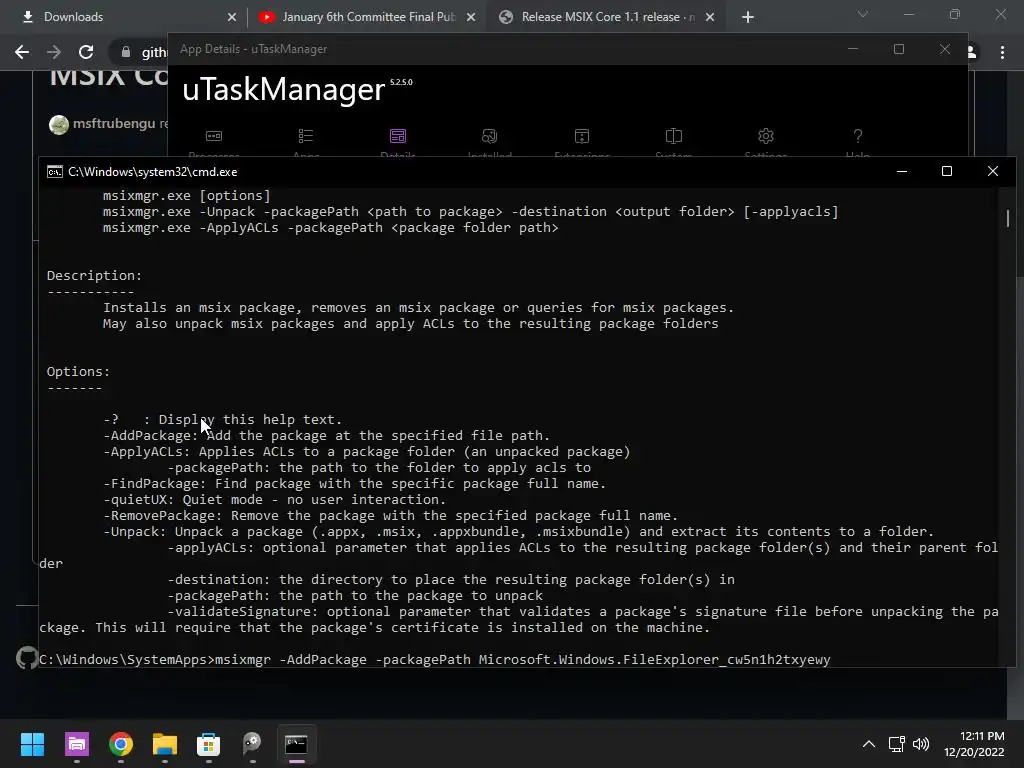Show hidden system tray icons
This screenshot has height=768, width=1024.
pos(869,744)
